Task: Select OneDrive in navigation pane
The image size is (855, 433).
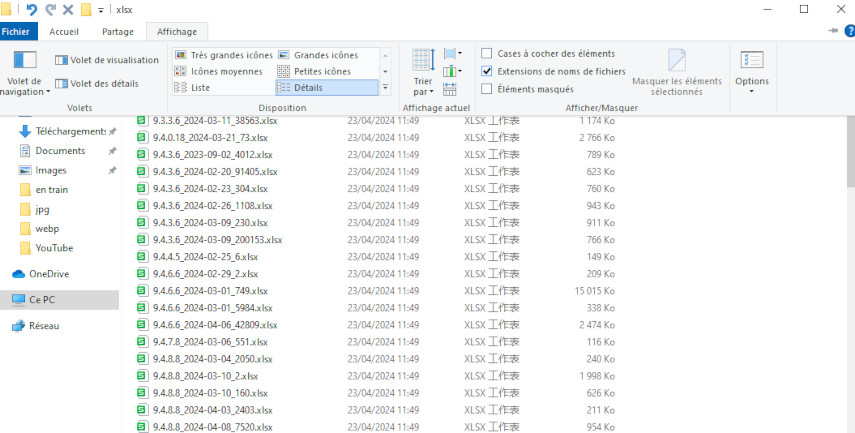Action: click(x=49, y=274)
